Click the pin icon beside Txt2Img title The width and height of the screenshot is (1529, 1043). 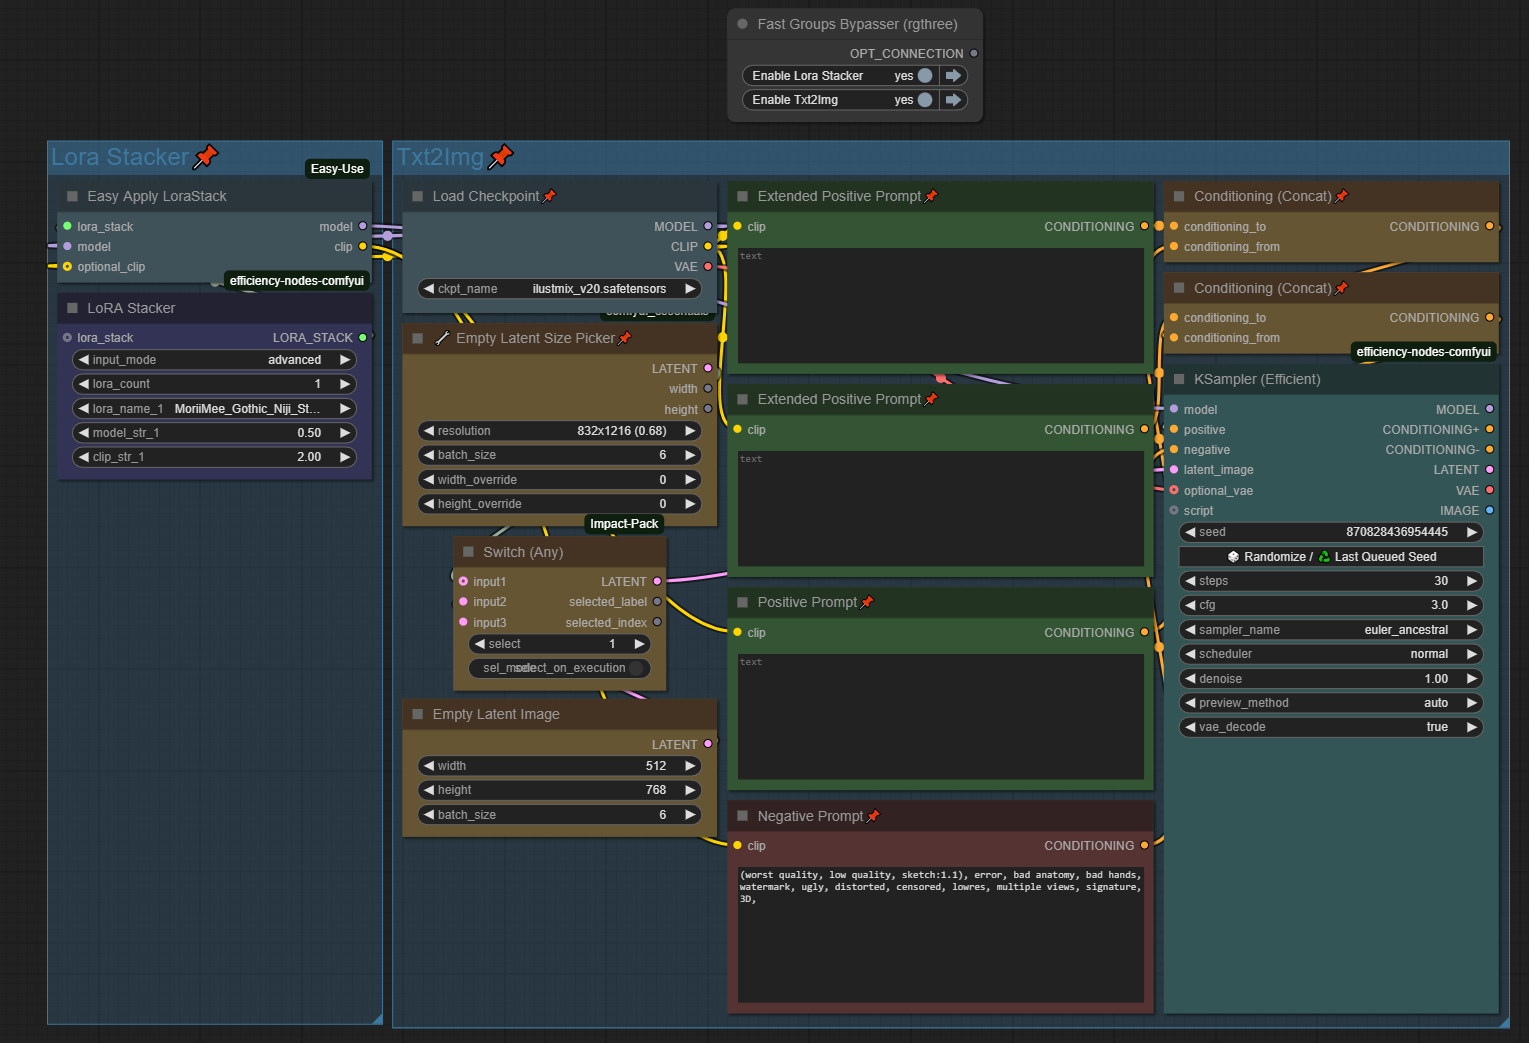(x=501, y=156)
